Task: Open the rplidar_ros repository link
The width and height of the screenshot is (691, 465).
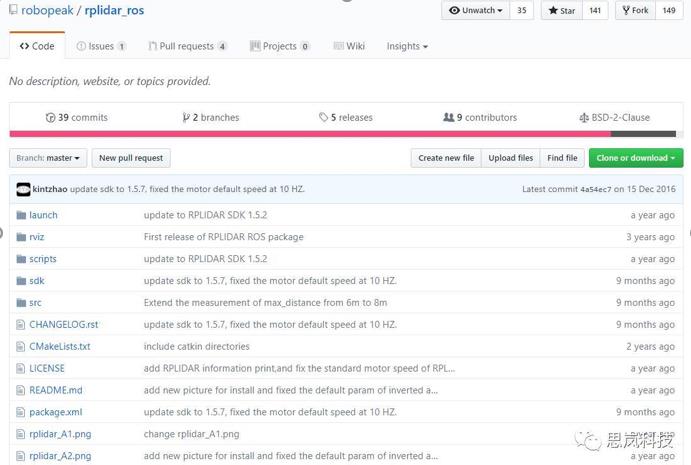Action: (x=114, y=10)
